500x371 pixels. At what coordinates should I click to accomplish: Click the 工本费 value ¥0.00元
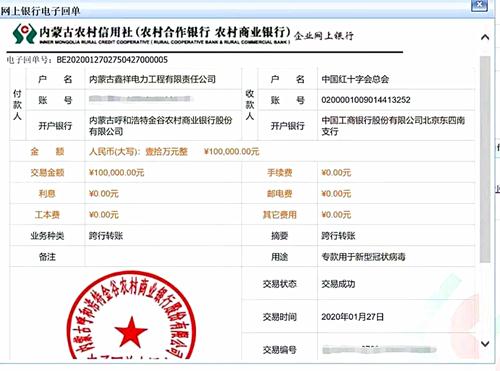[x=104, y=215]
